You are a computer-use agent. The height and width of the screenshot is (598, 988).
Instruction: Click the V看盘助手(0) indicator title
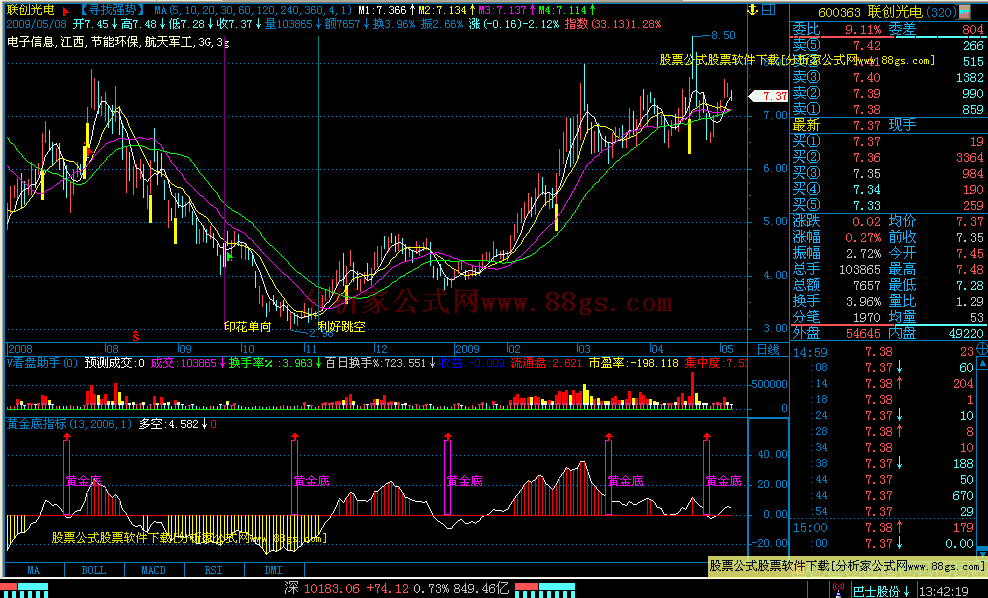click(42, 363)
